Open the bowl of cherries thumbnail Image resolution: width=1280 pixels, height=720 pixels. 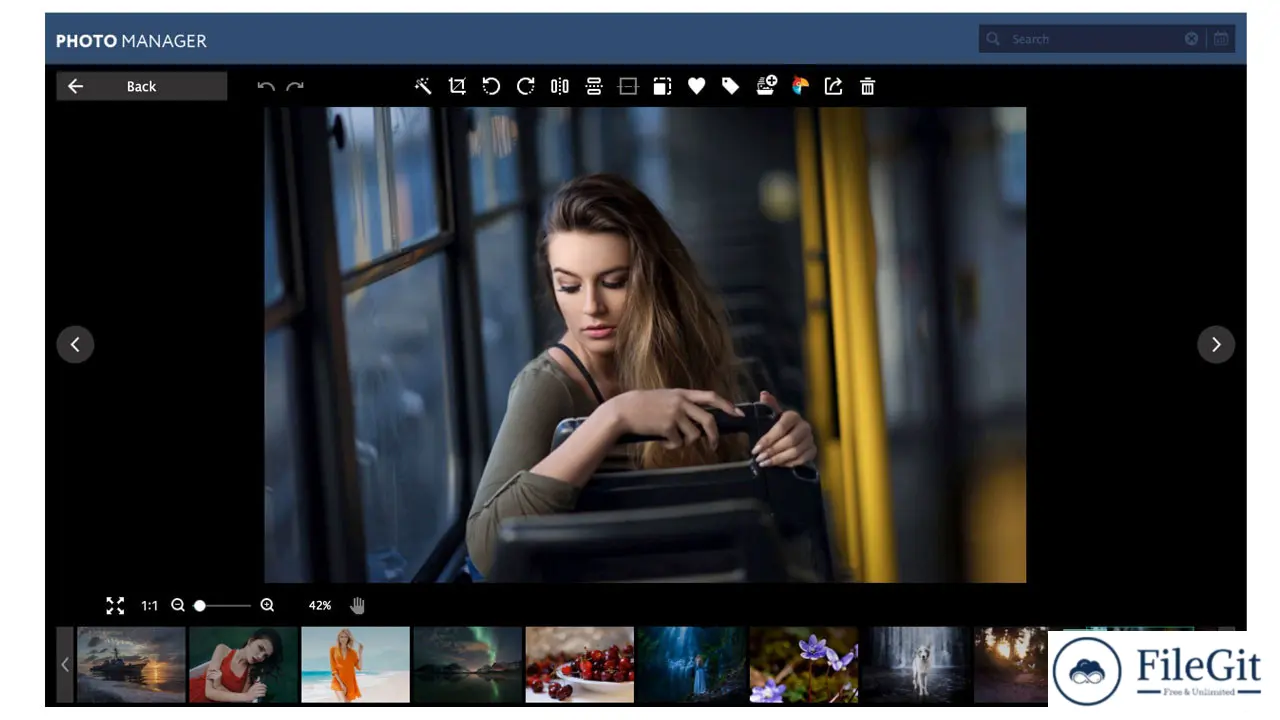tap(579, 664)
